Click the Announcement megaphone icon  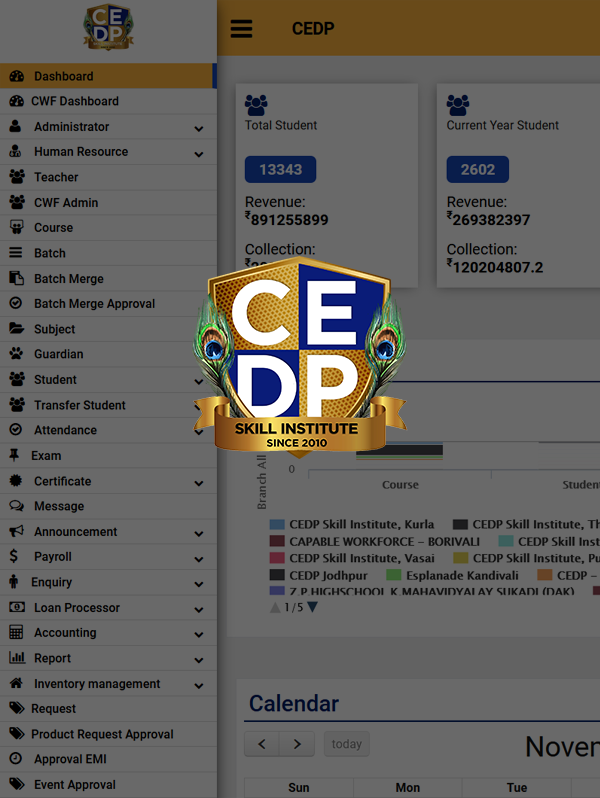tap(16, 531)
